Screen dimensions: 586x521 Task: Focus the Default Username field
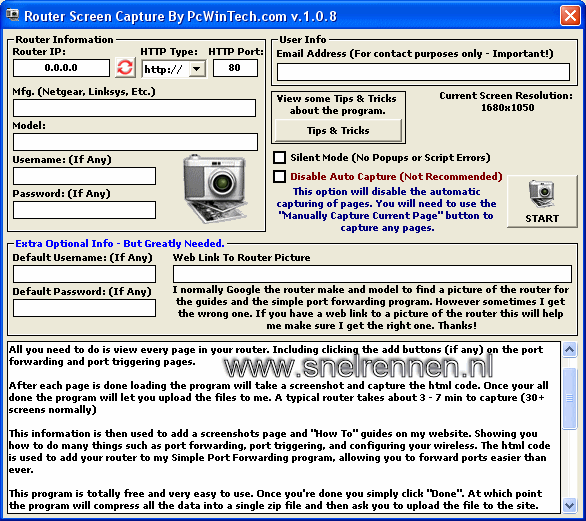tap(84, 274)
